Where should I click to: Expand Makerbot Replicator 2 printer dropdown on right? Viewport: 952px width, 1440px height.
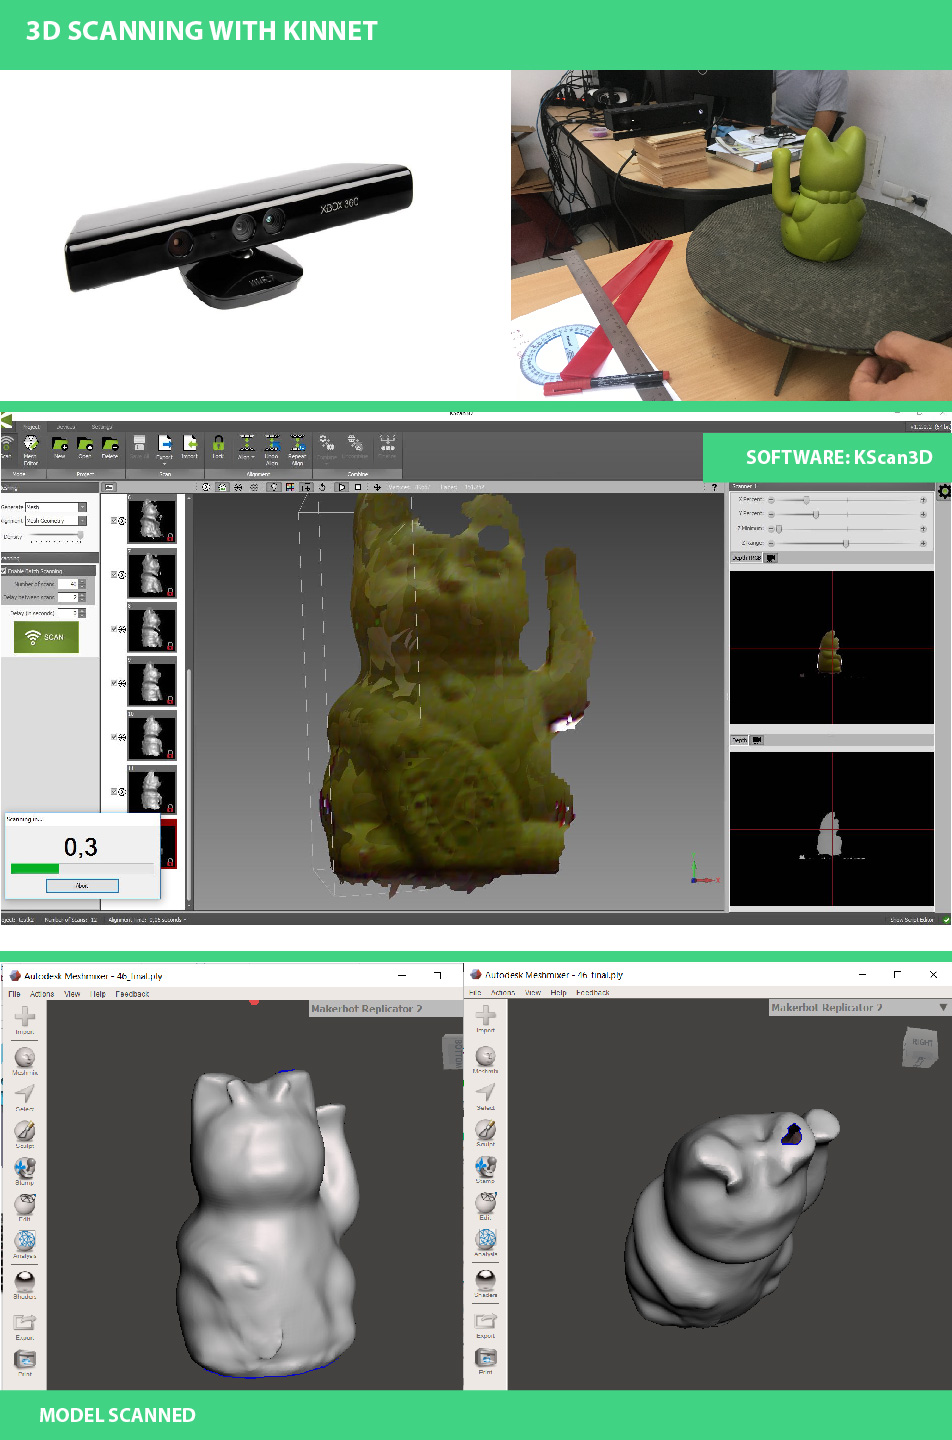click(943, 1008)
